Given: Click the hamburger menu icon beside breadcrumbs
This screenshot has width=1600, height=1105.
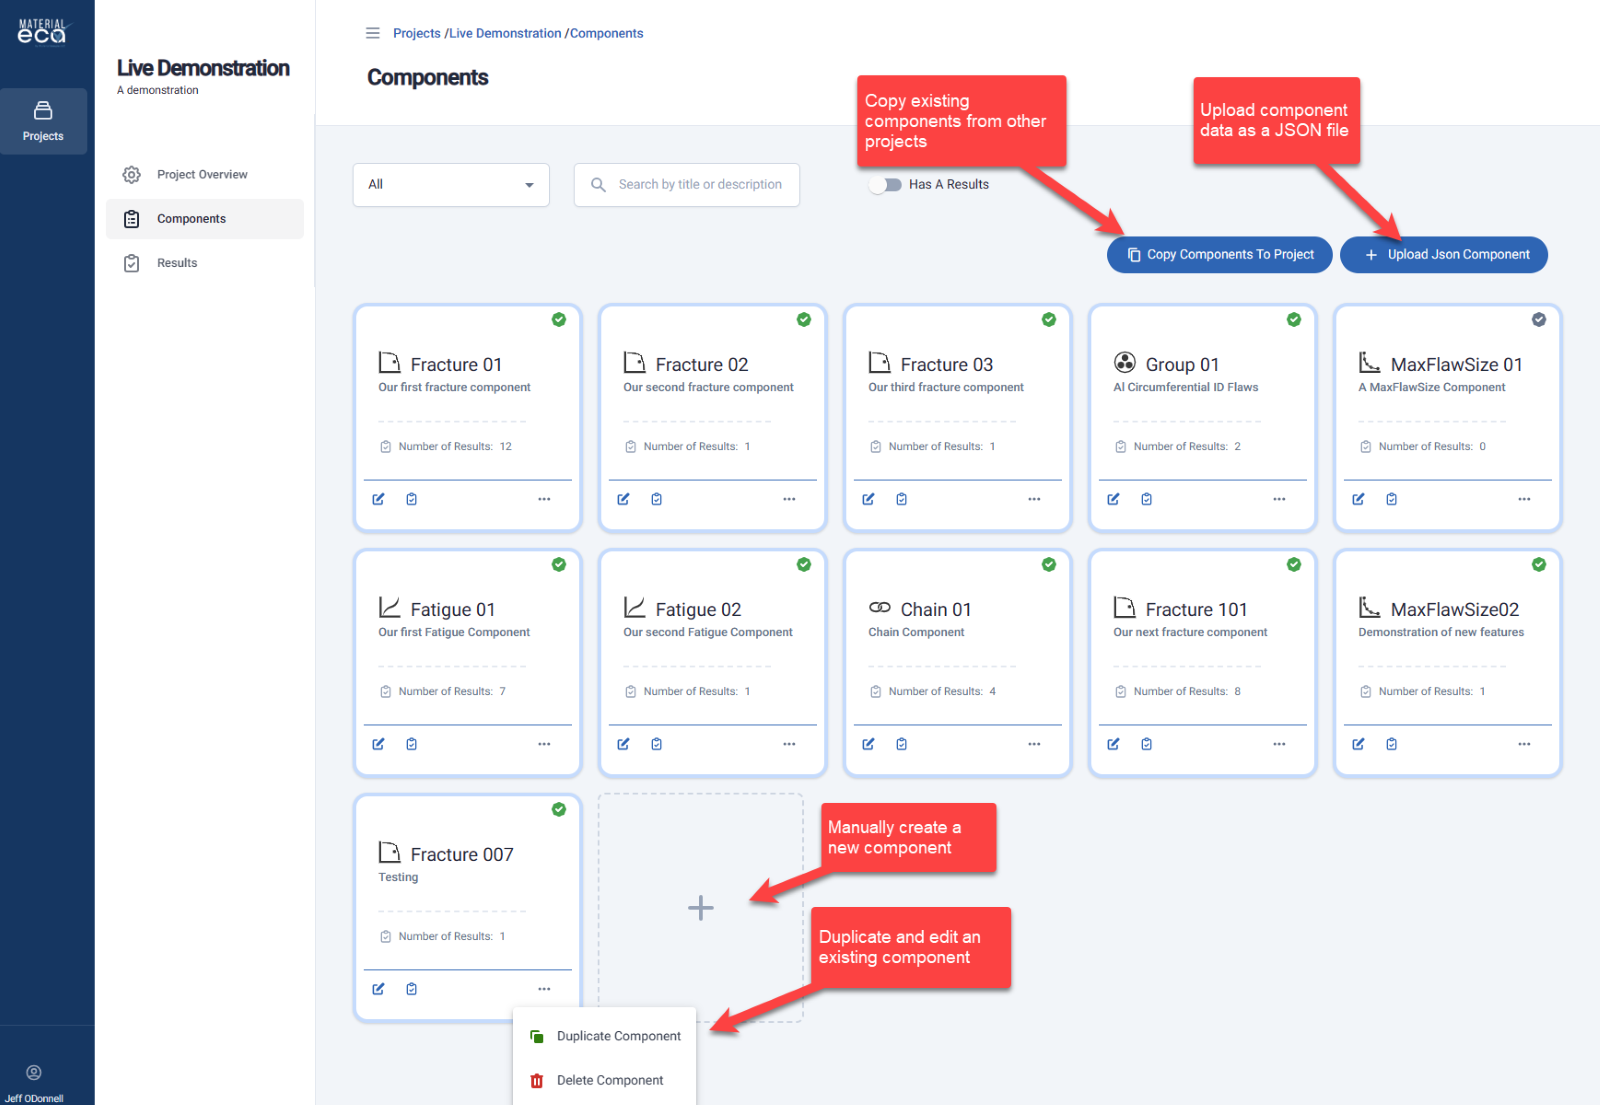Looking at the screenshot, I should [x=373, y=33].
